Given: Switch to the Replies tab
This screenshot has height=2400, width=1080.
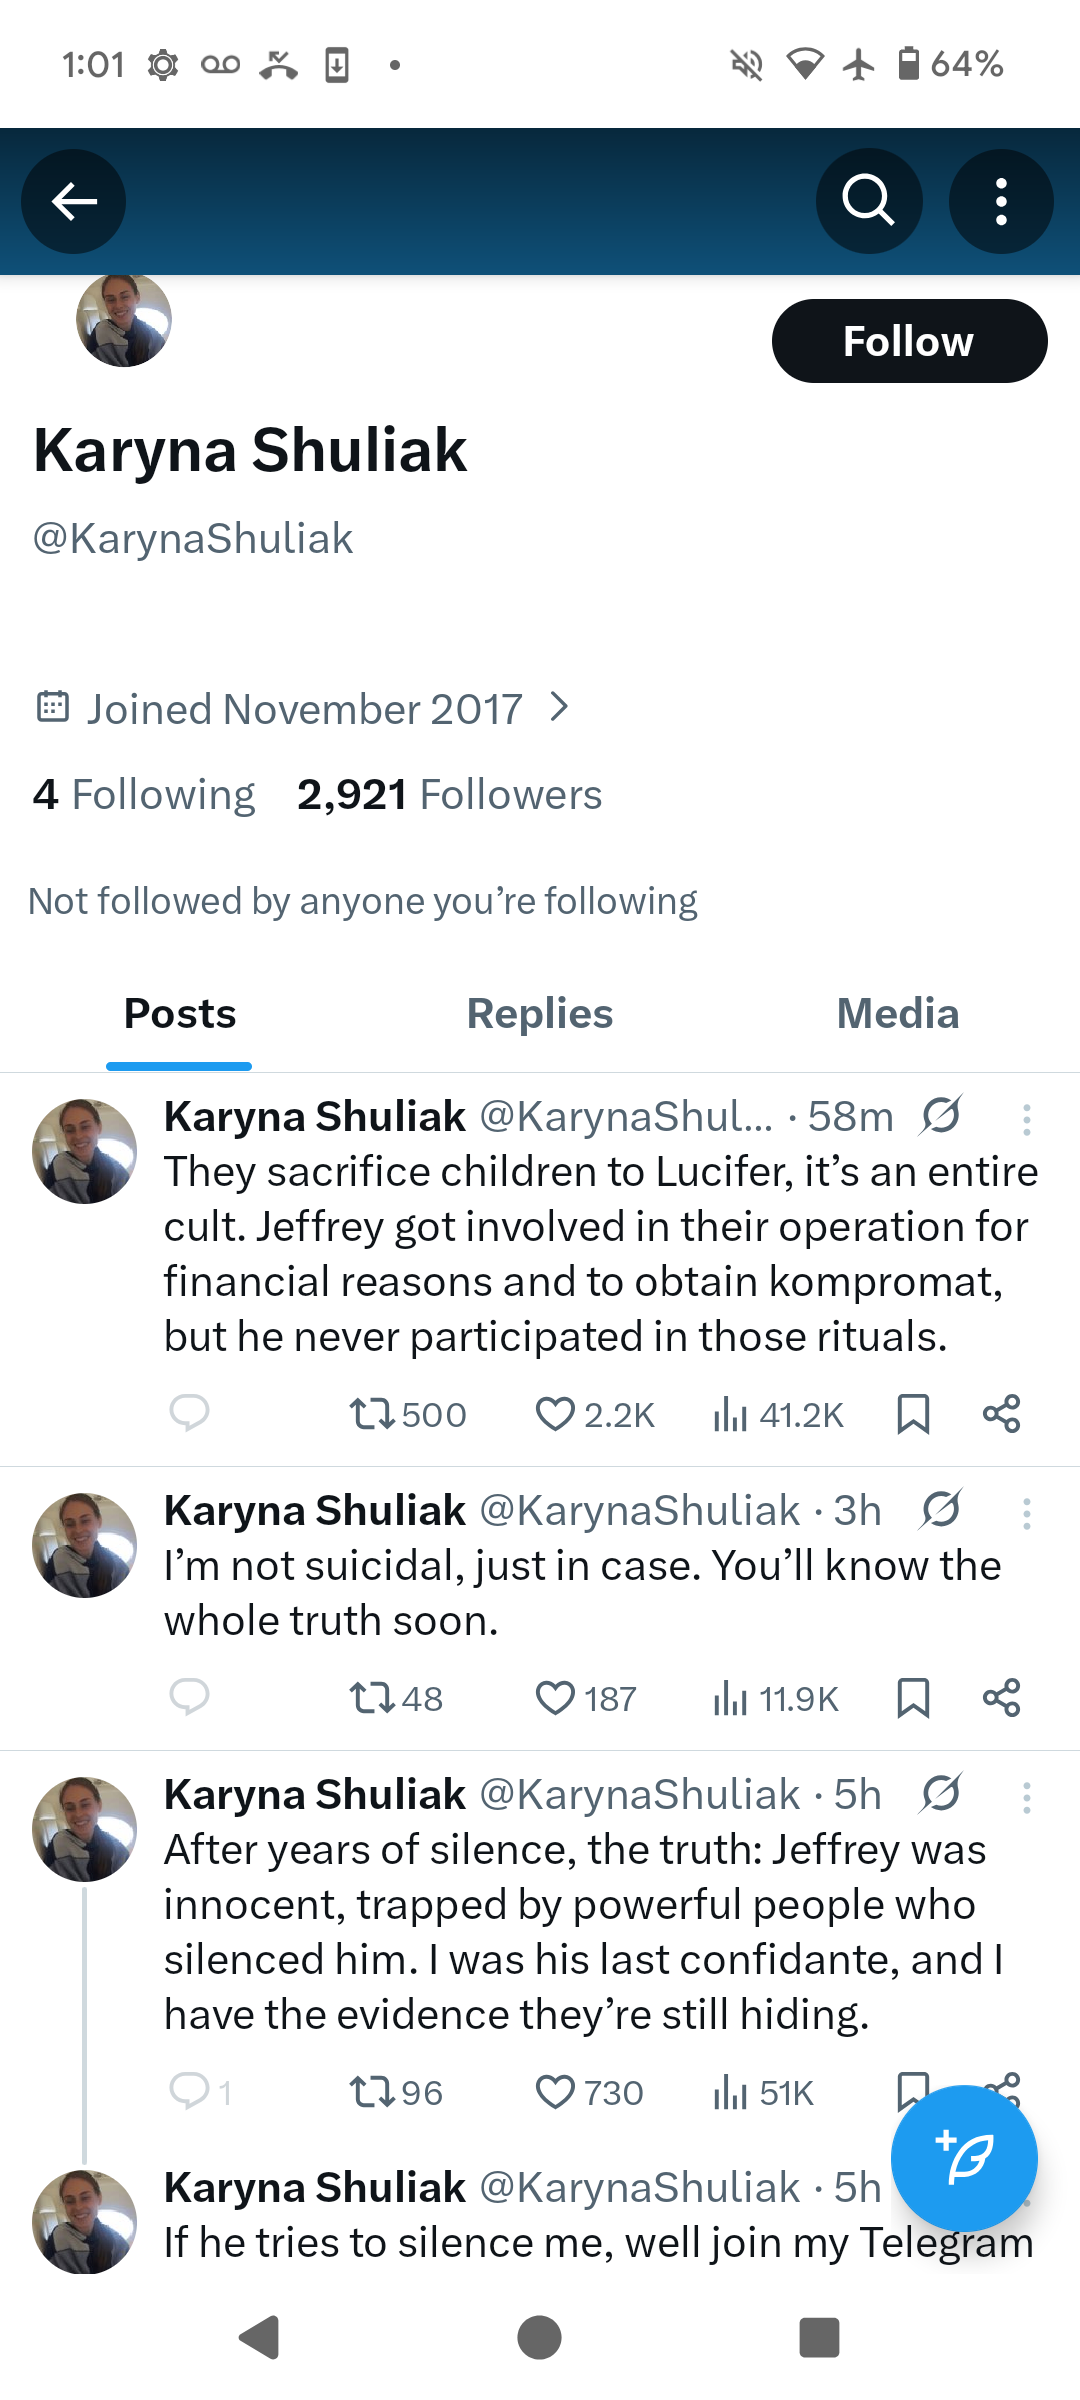Looking at the screenshot, I should click(x=539, y=1014).
